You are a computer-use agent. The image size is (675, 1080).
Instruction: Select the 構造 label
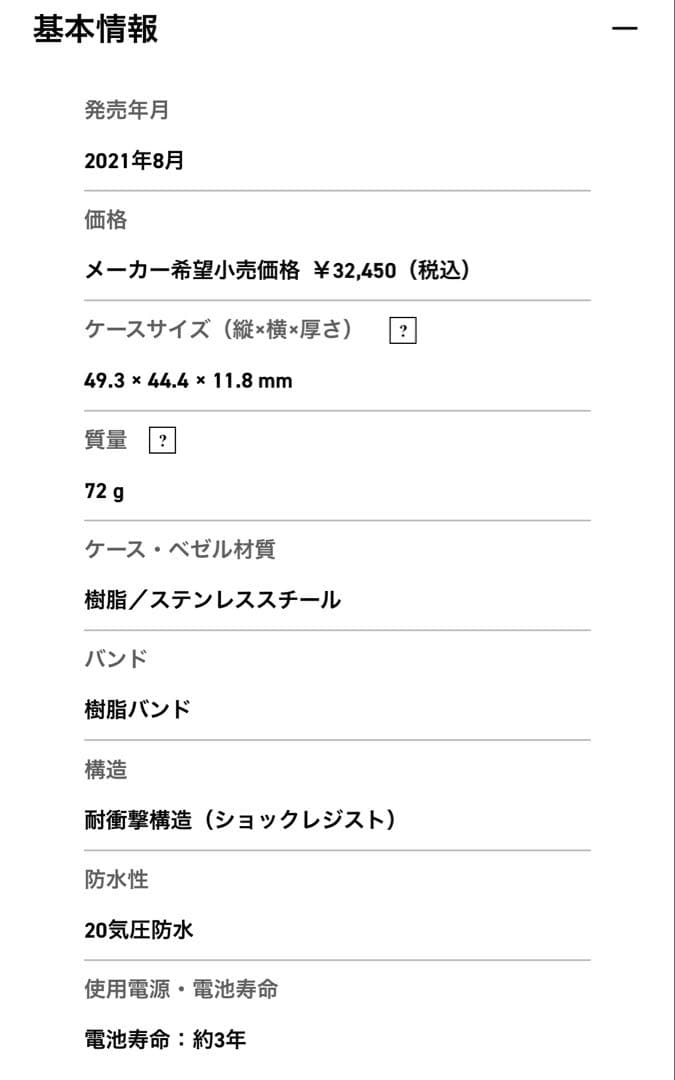(106, 770)
